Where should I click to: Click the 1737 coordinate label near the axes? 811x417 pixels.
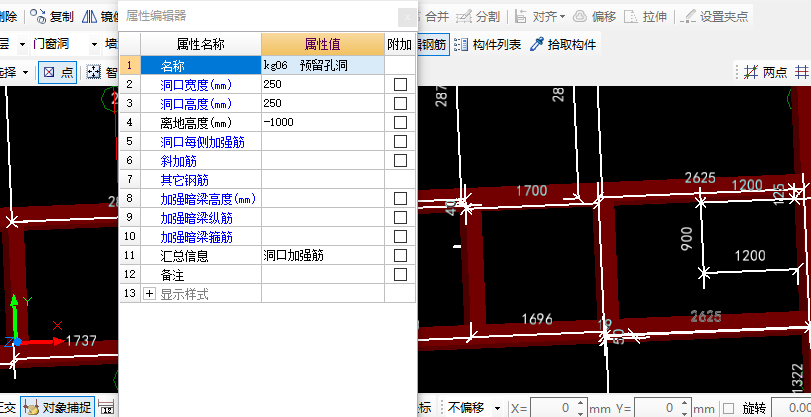click(81, 341)
